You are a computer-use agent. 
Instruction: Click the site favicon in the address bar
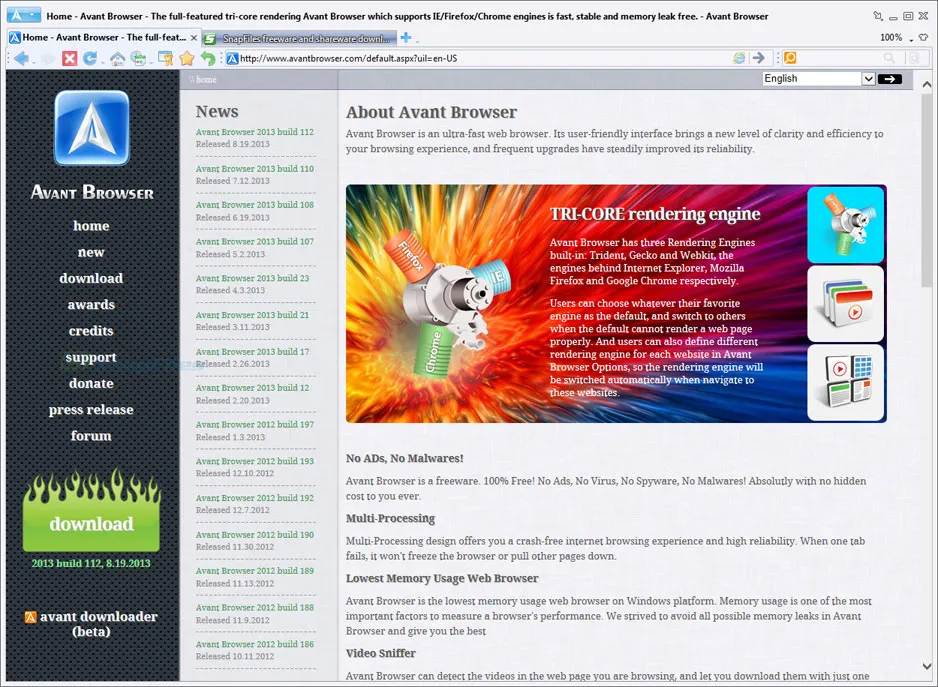click(232, 58)
